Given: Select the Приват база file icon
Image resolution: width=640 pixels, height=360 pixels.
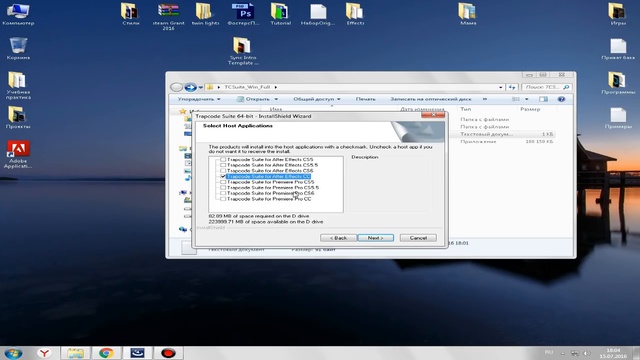Looking at the screenshot, I should [x=618, y=49].
